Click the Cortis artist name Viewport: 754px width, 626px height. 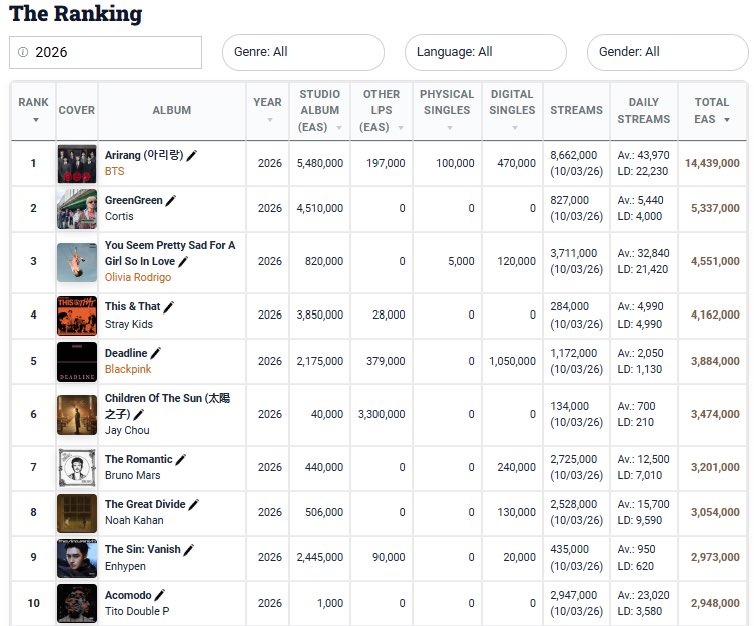(119, 216)
